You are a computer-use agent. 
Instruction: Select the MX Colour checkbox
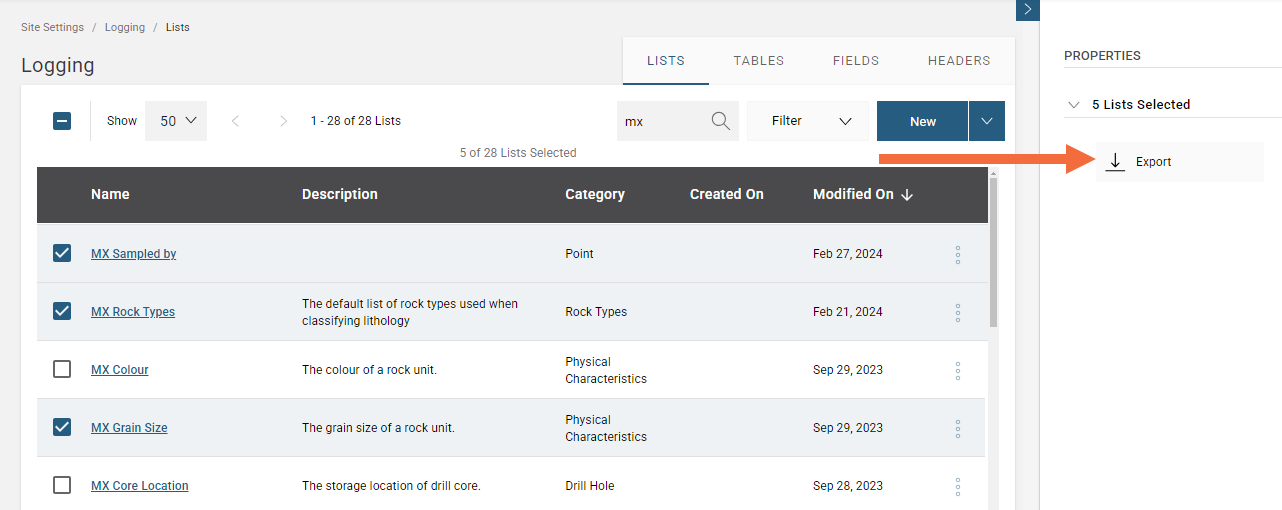[62, 369]
